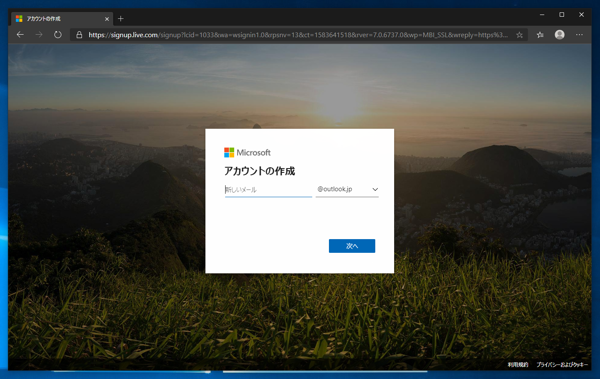Click the Microsoft logo
This screenshot has width=600, height=379.
click(247, 152)
